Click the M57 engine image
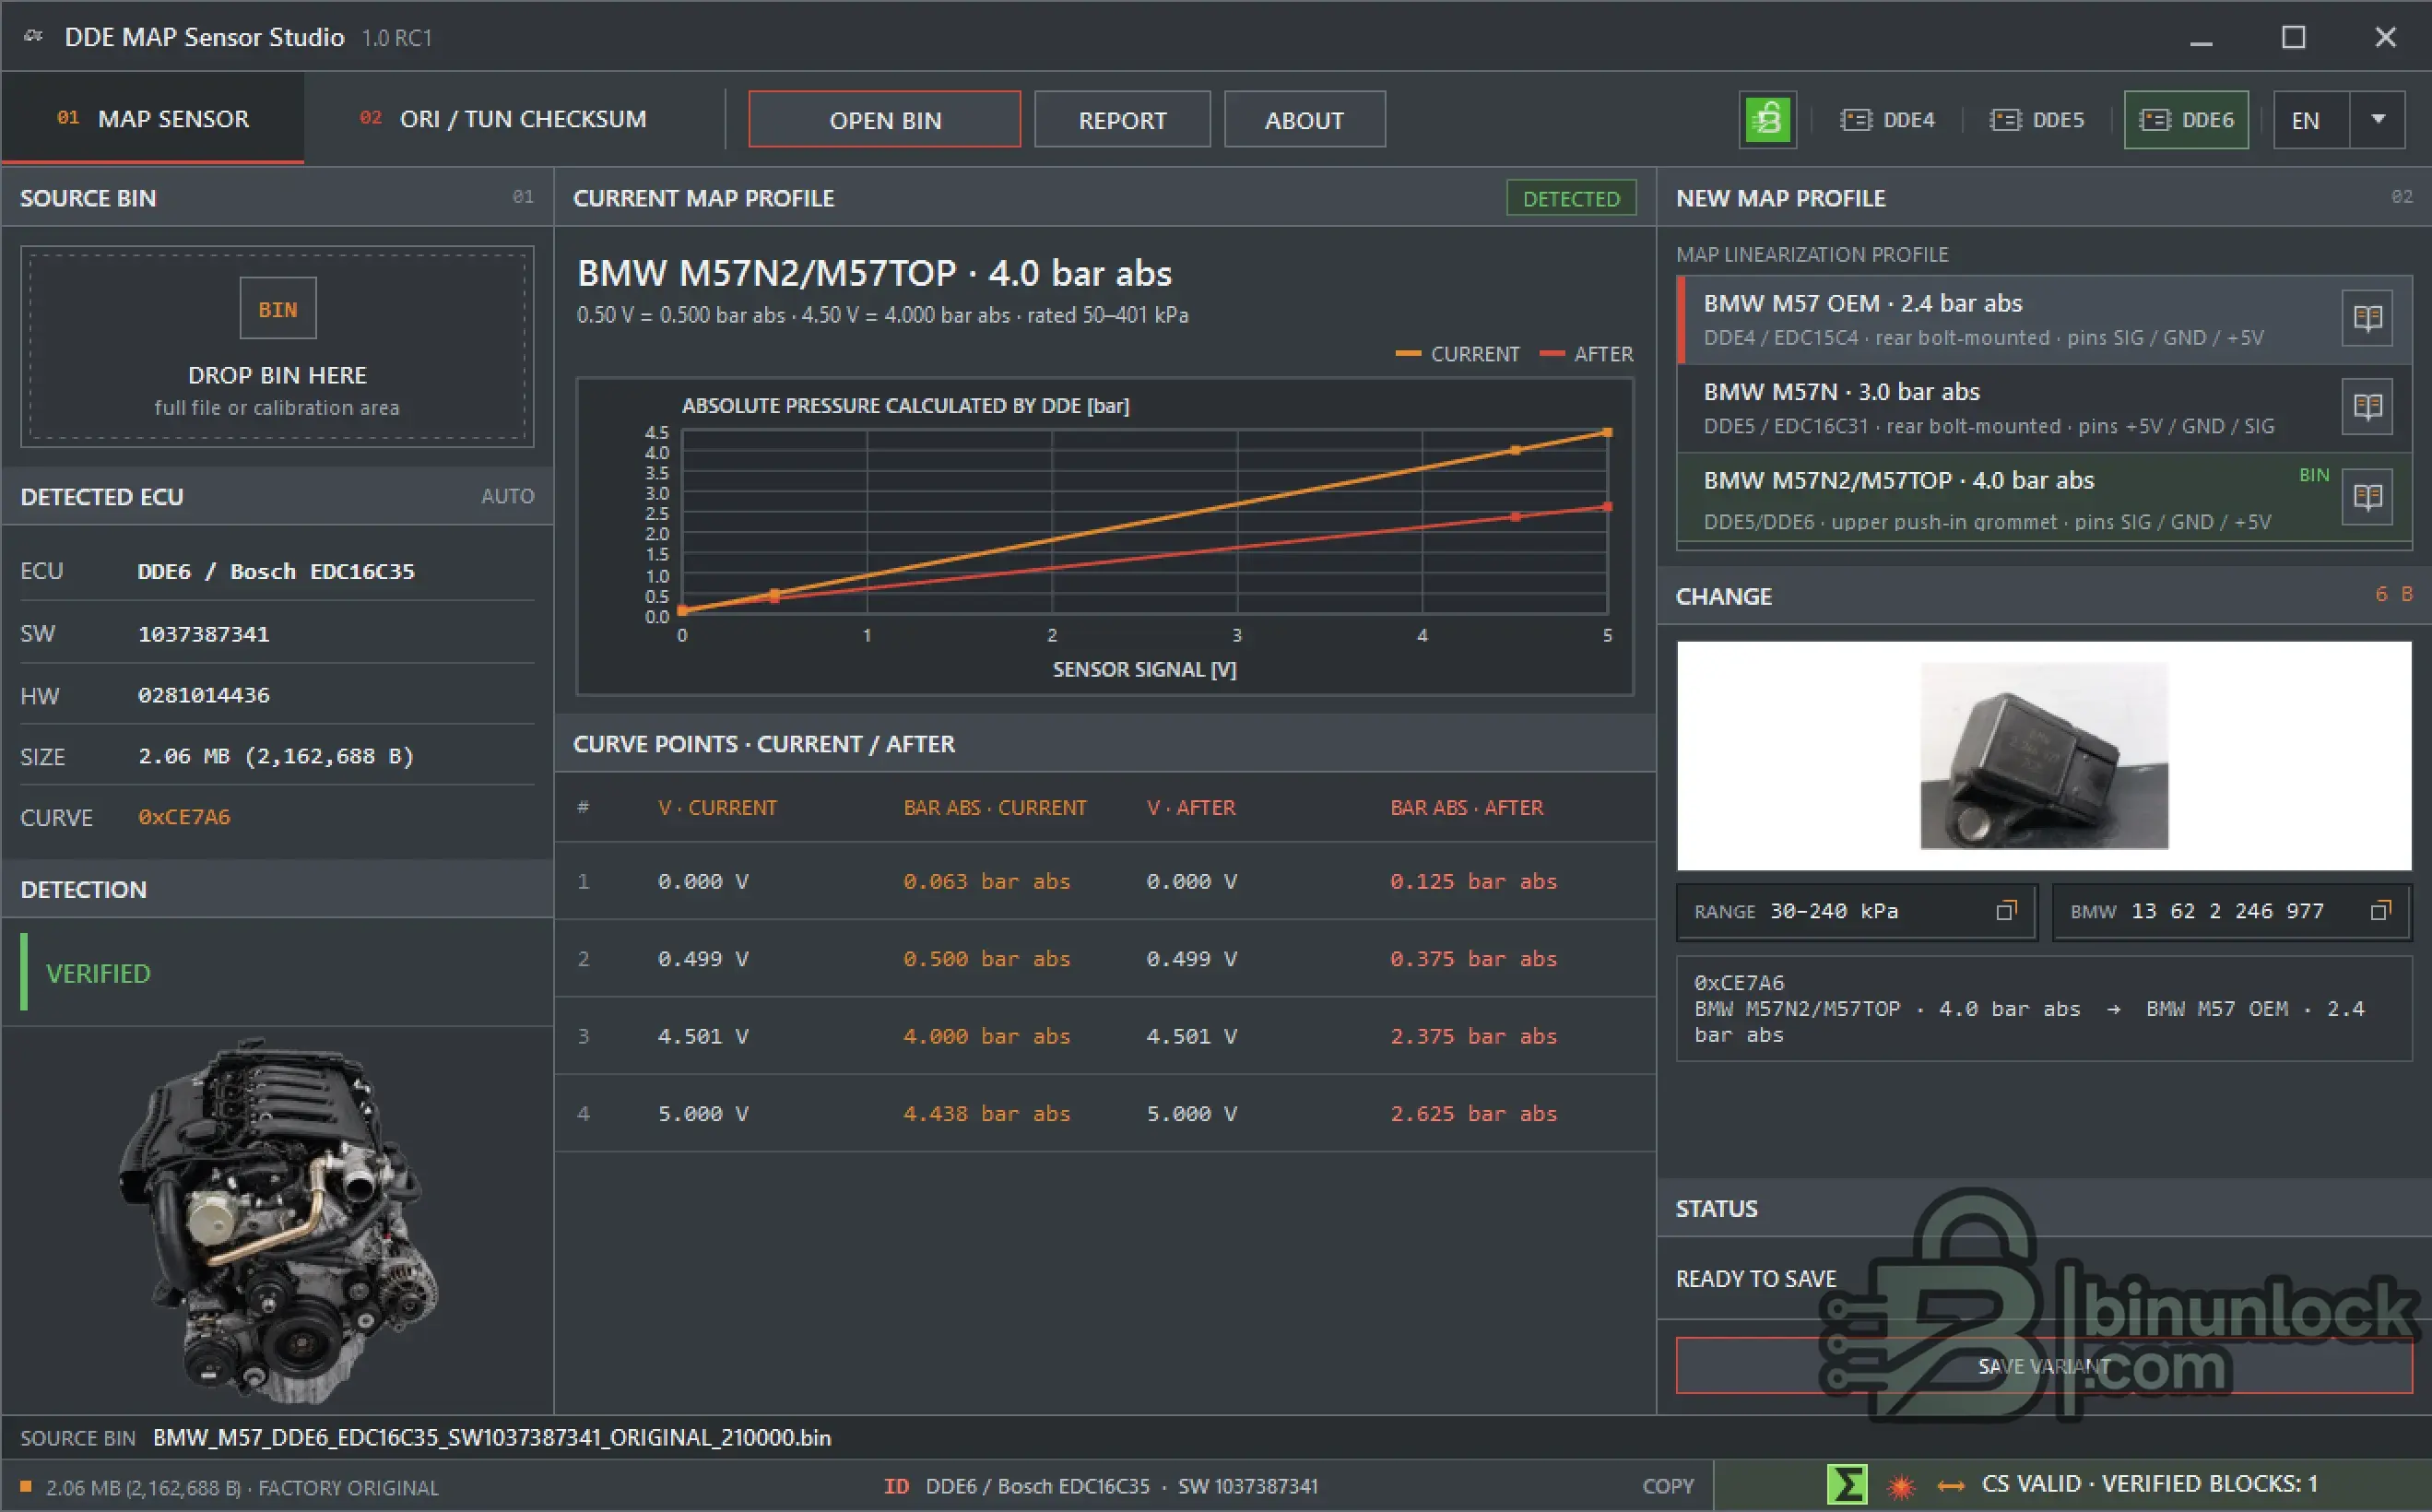 coord(278,1220)
